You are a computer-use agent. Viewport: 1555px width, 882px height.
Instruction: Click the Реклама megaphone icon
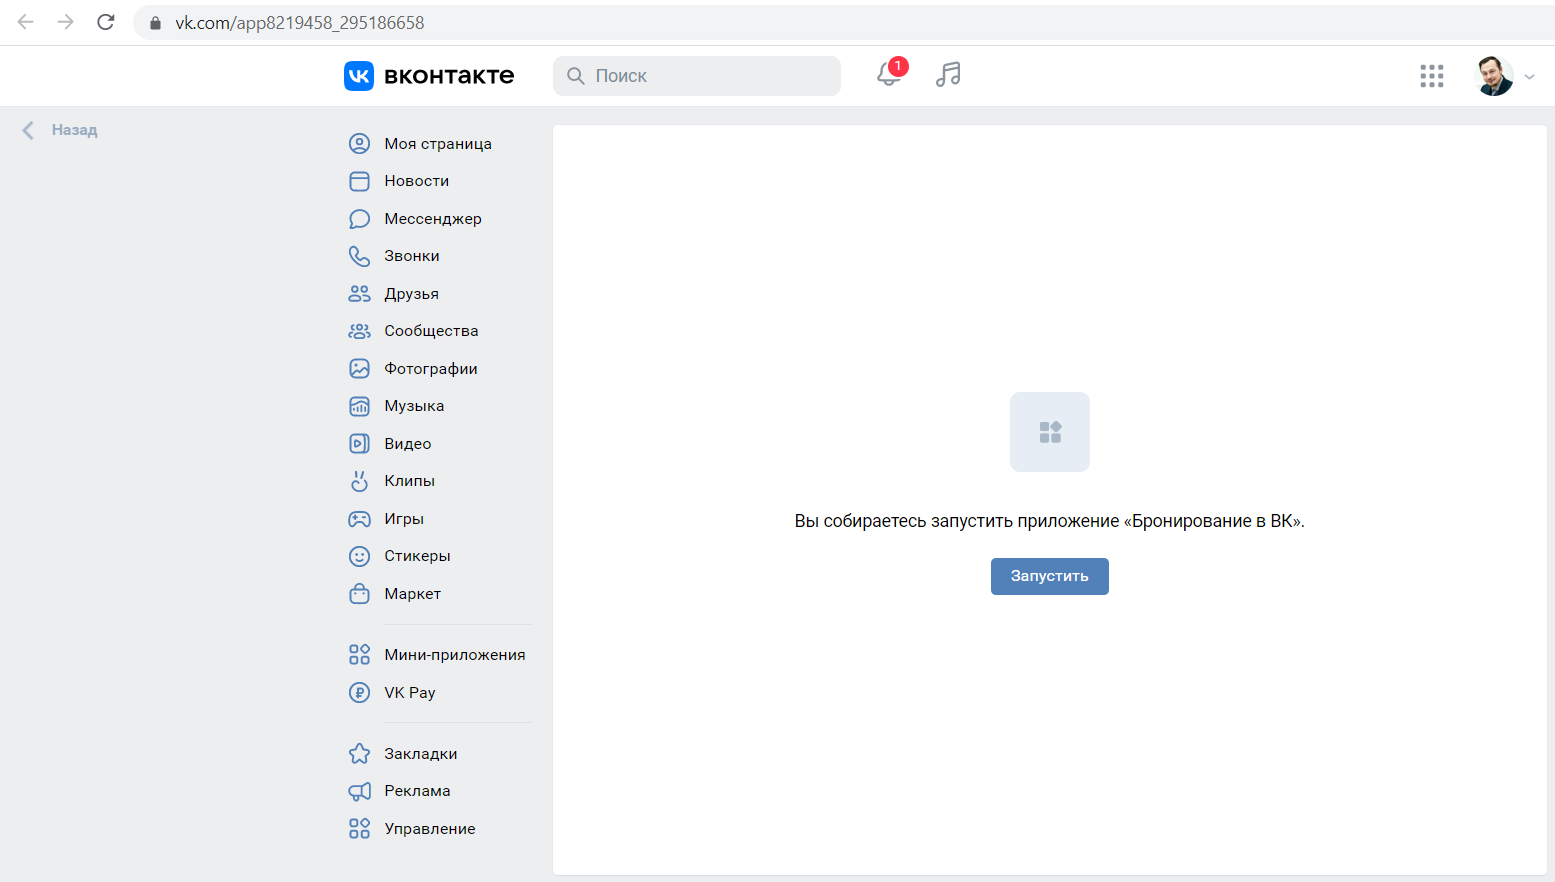coord(359,791)
